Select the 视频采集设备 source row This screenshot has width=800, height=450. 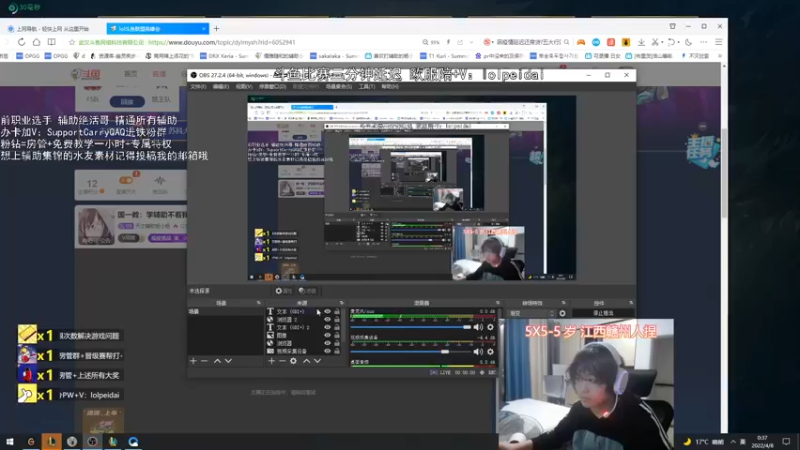coord(304,351)
